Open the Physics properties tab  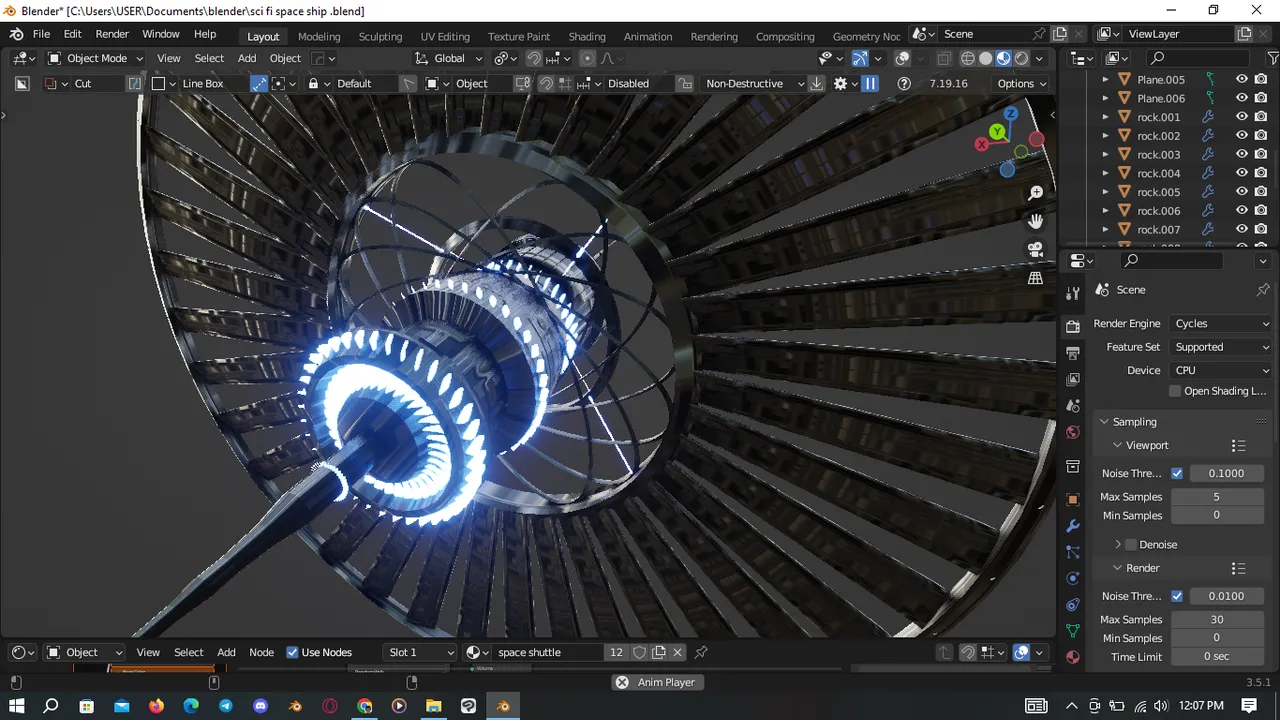(x=1073, y=578)
